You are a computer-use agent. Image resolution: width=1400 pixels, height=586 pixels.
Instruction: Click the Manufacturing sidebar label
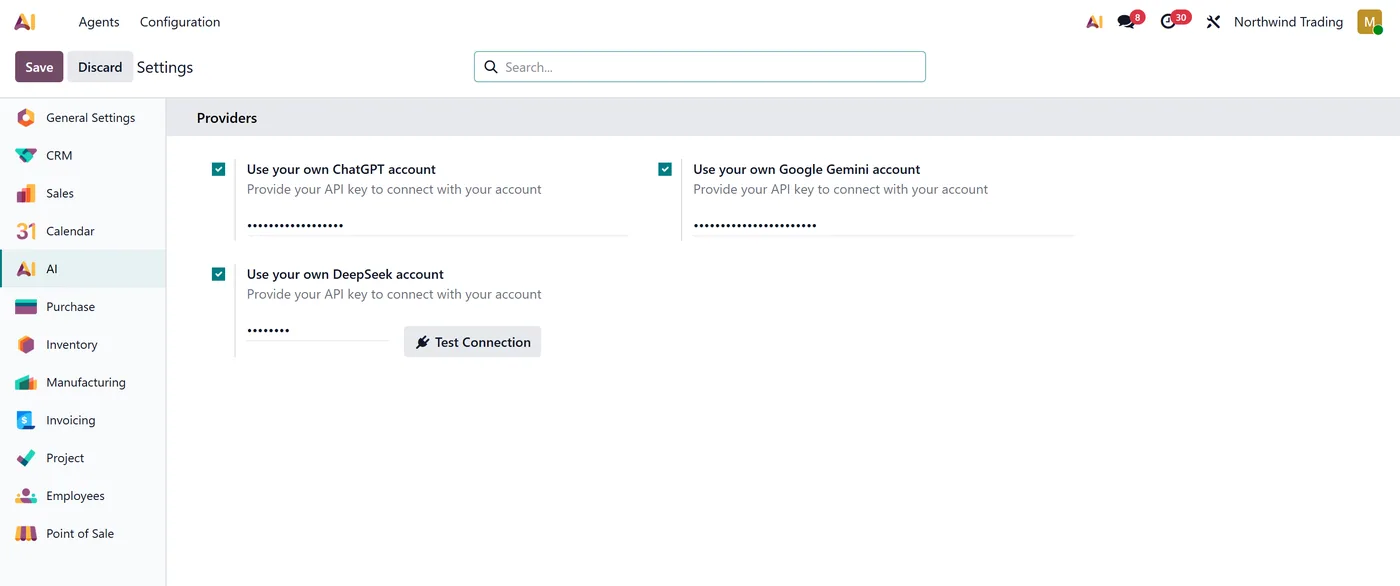[86, 382]
